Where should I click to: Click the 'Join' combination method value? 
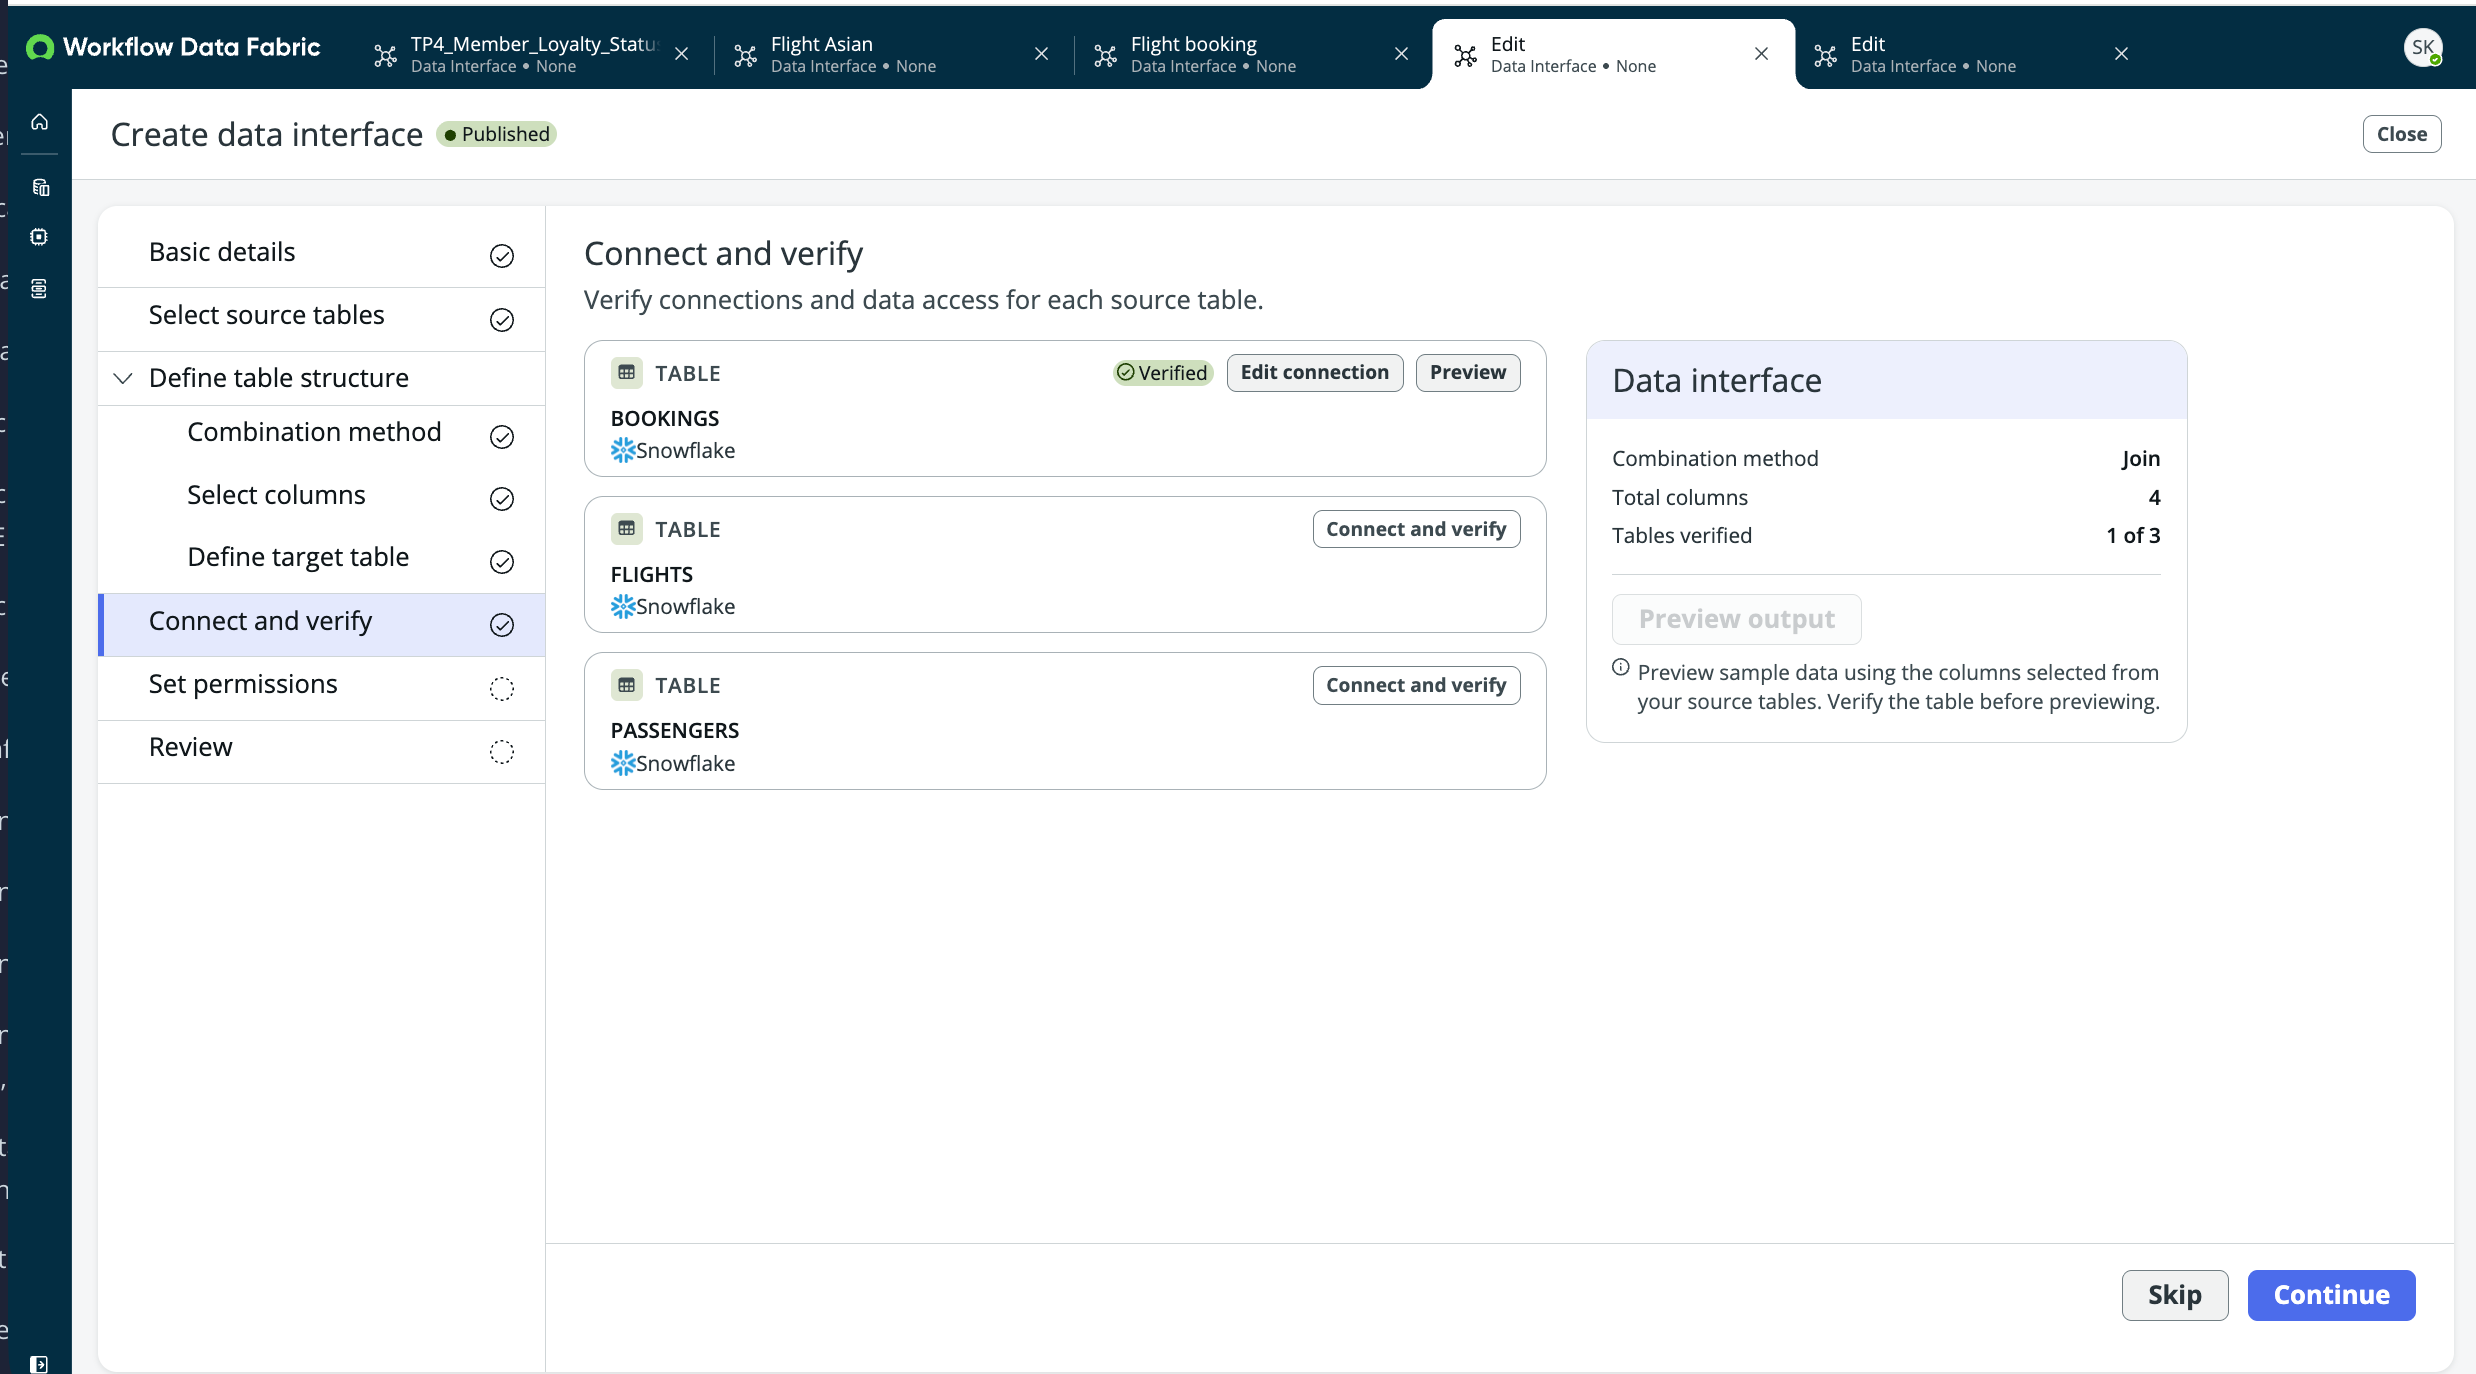tap(2141, 458)
